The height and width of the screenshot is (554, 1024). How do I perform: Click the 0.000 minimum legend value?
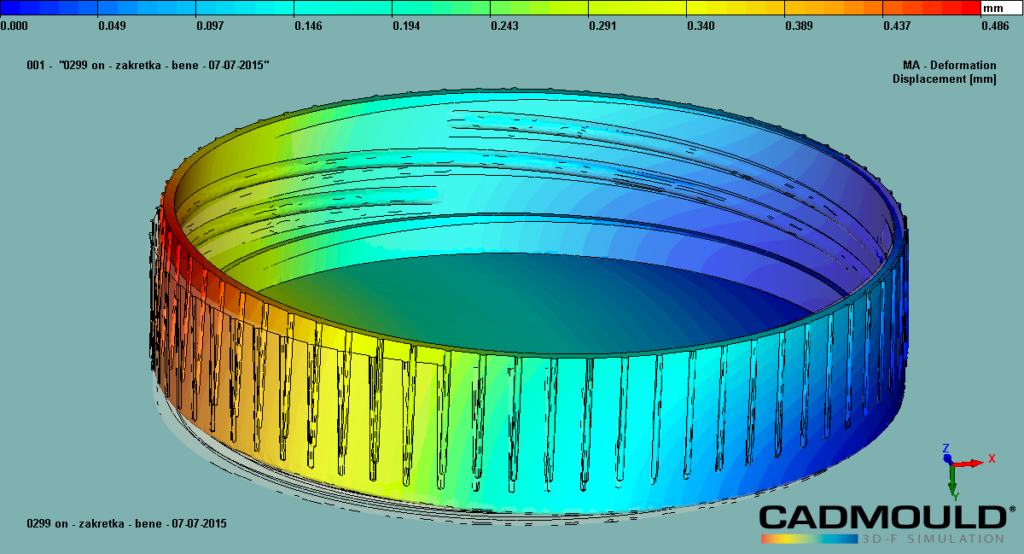(x=14, y=25)
